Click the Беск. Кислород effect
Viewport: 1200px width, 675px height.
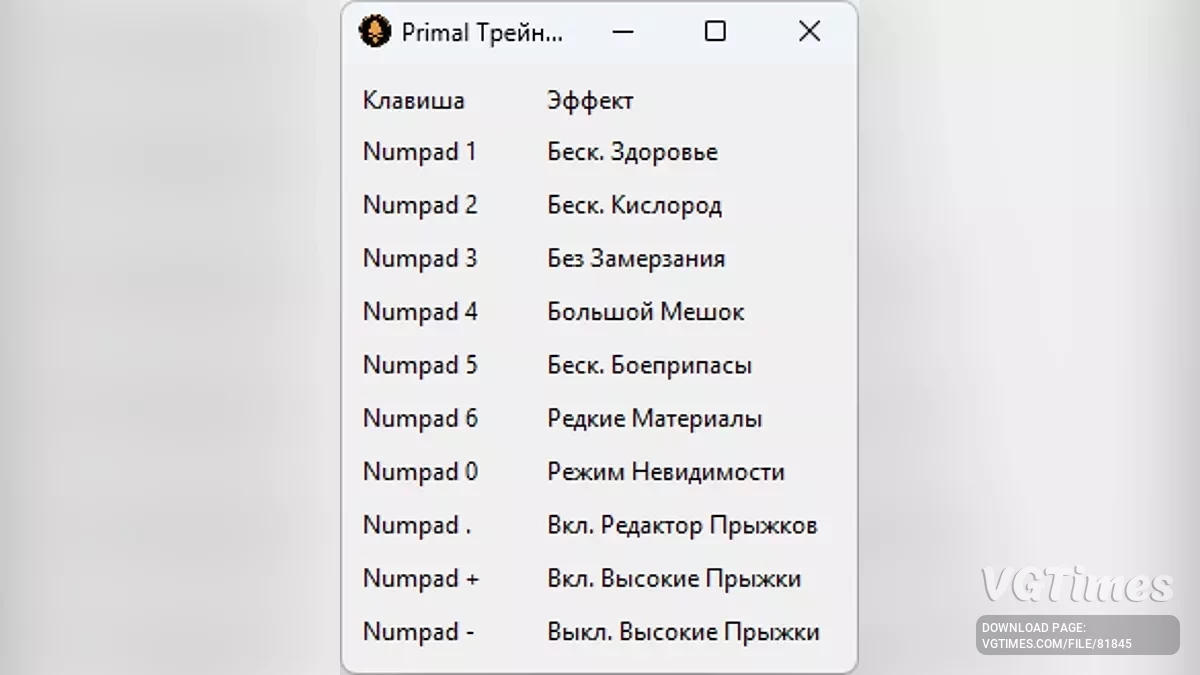634,206
